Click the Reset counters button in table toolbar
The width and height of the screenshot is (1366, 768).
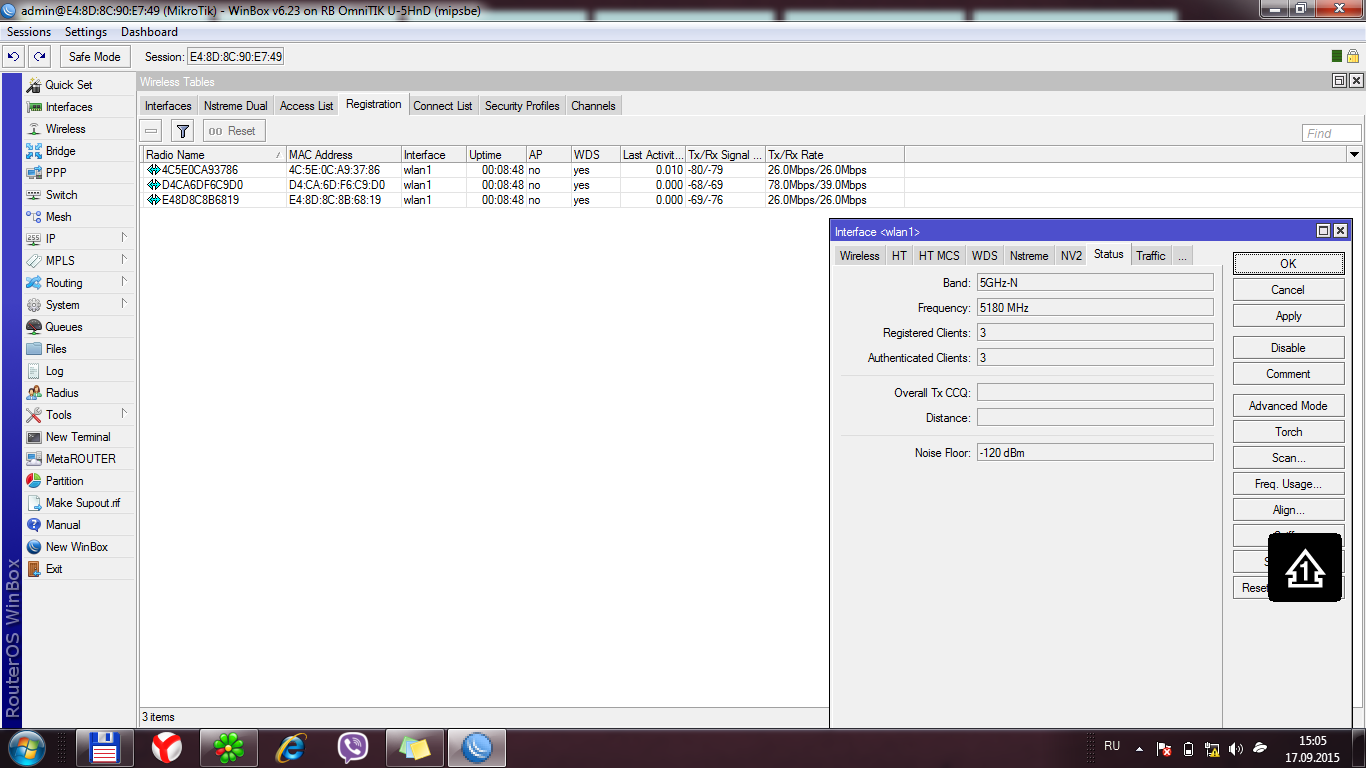(x=232, y=131)
